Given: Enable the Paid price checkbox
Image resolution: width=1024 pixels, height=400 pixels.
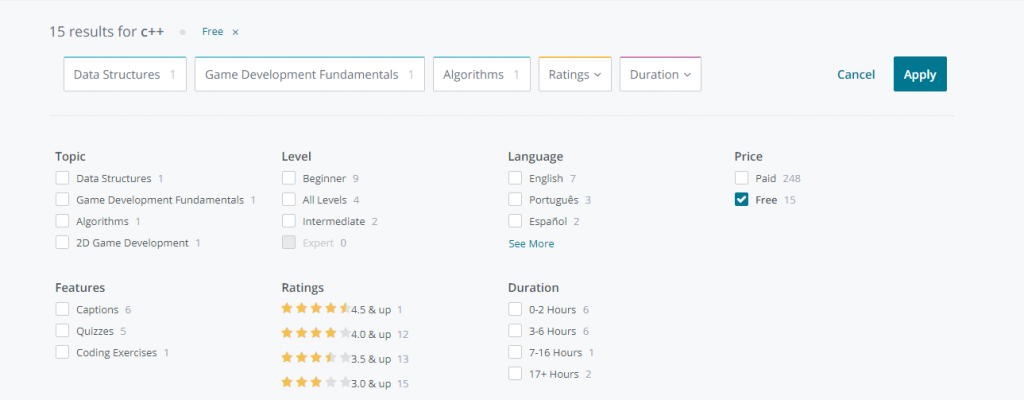Looking at the screenshot, I should click(741, 178).
